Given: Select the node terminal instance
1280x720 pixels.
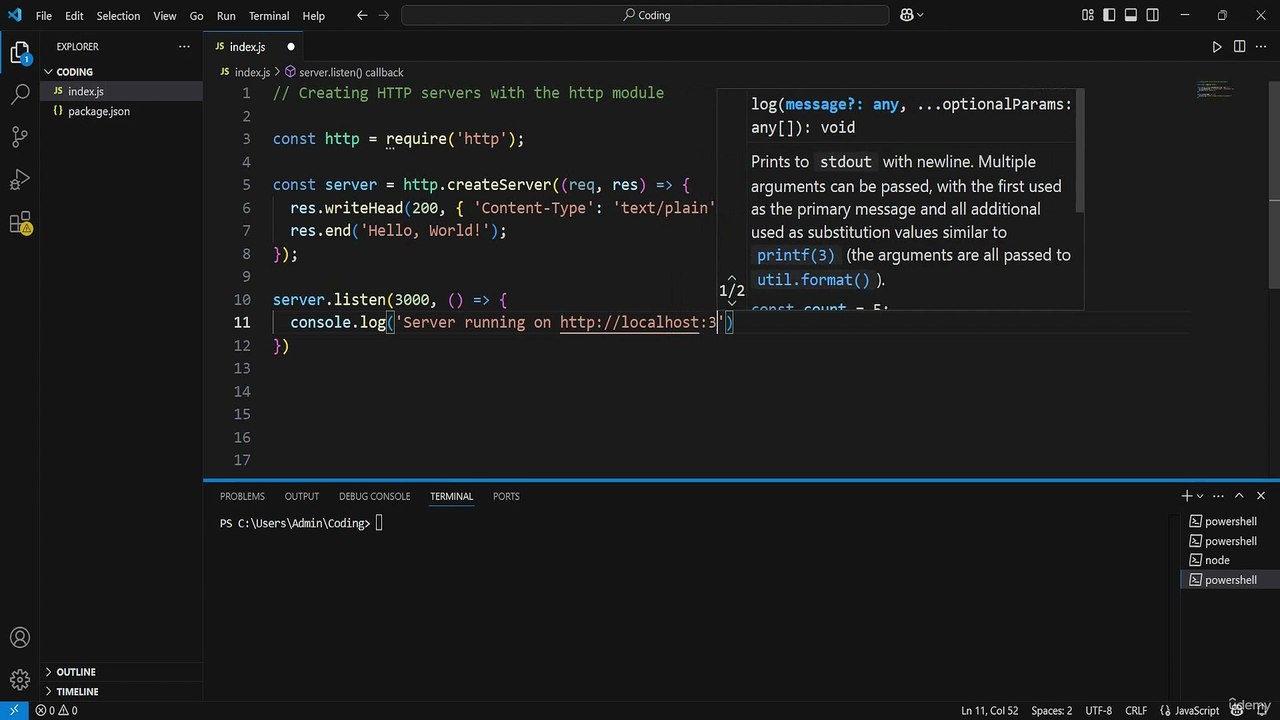Looking at the screenshot, I should tap(1230, 560).
